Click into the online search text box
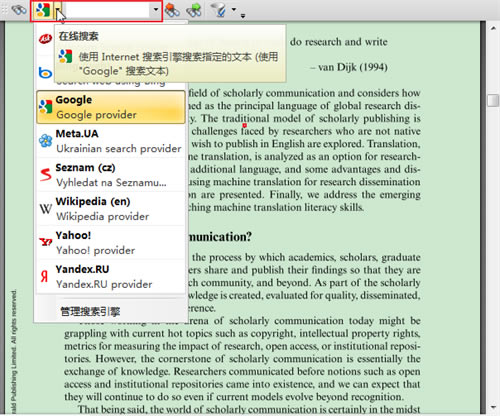 [x=106, y=10]
